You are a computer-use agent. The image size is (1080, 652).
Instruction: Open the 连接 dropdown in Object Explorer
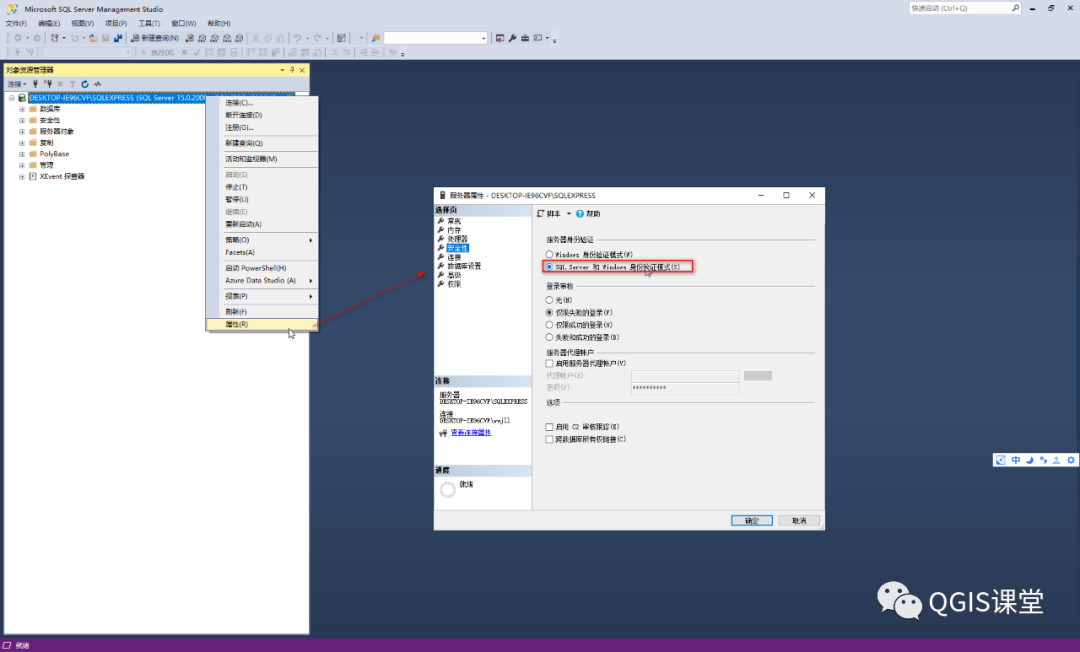[17, 84]
